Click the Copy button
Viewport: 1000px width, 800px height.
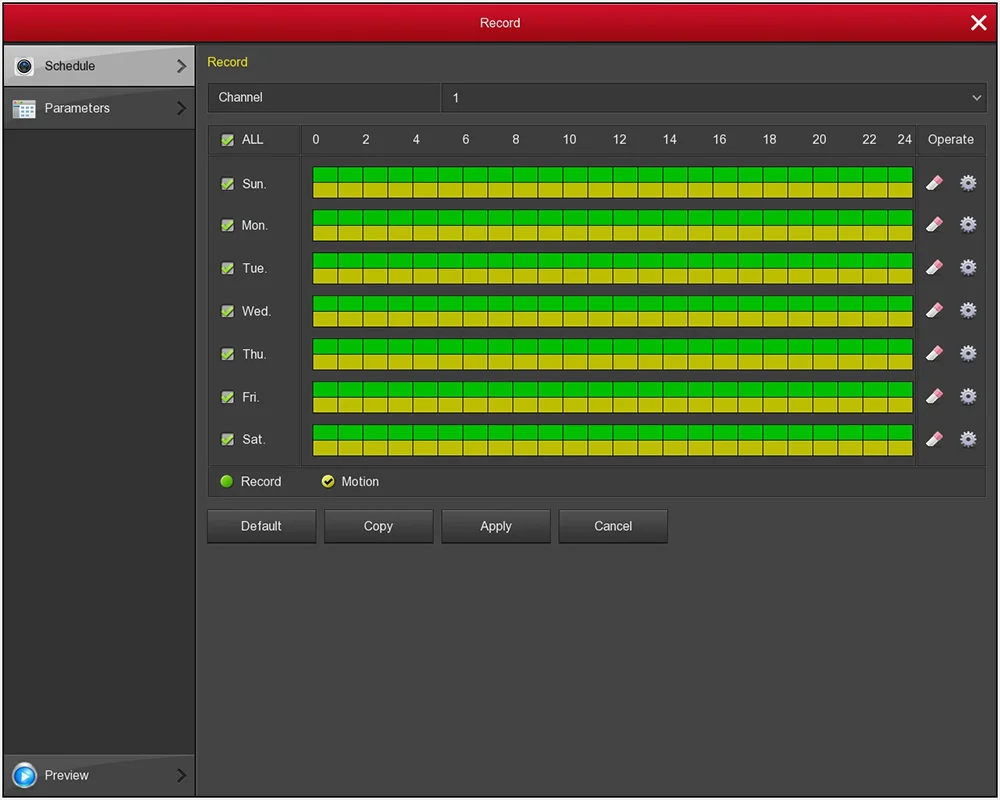pyautogui.click(x=378, y=526)
